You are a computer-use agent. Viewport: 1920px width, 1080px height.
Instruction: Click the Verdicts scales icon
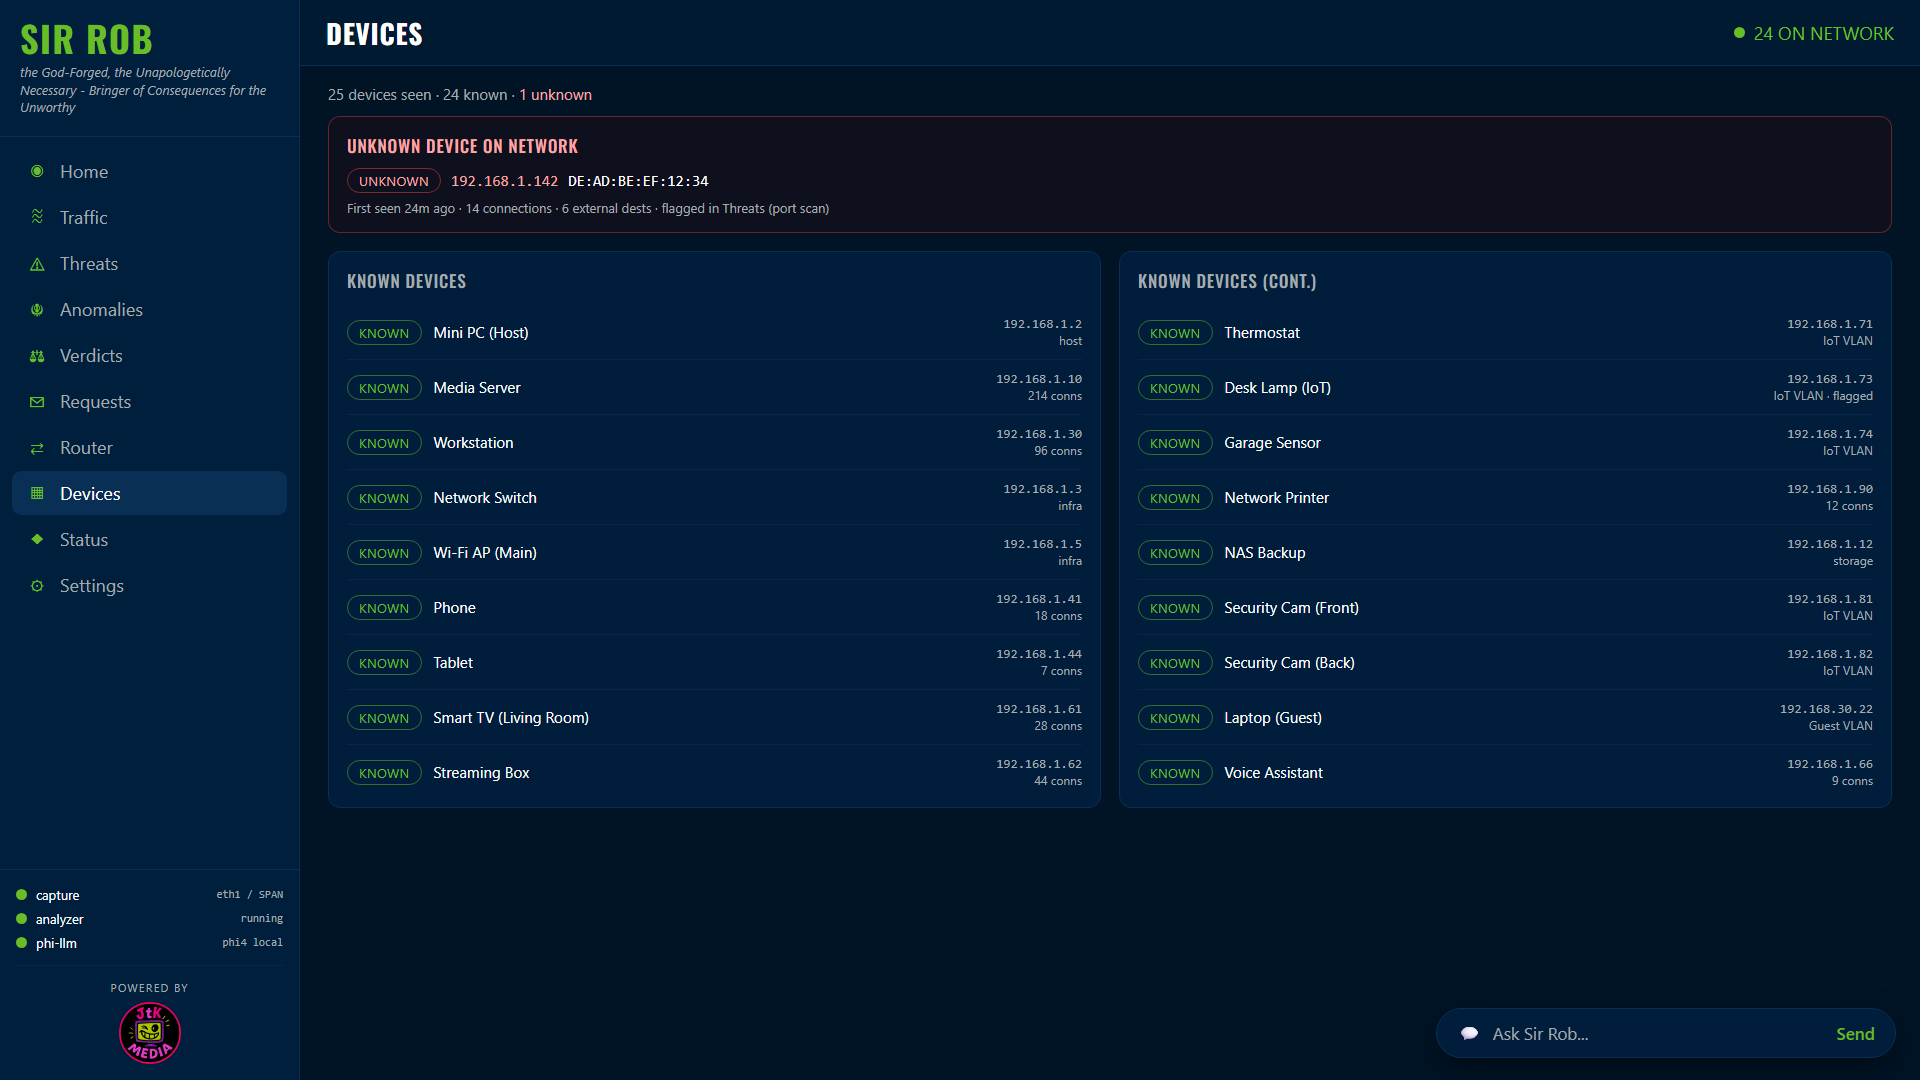(x=37, y=356)
